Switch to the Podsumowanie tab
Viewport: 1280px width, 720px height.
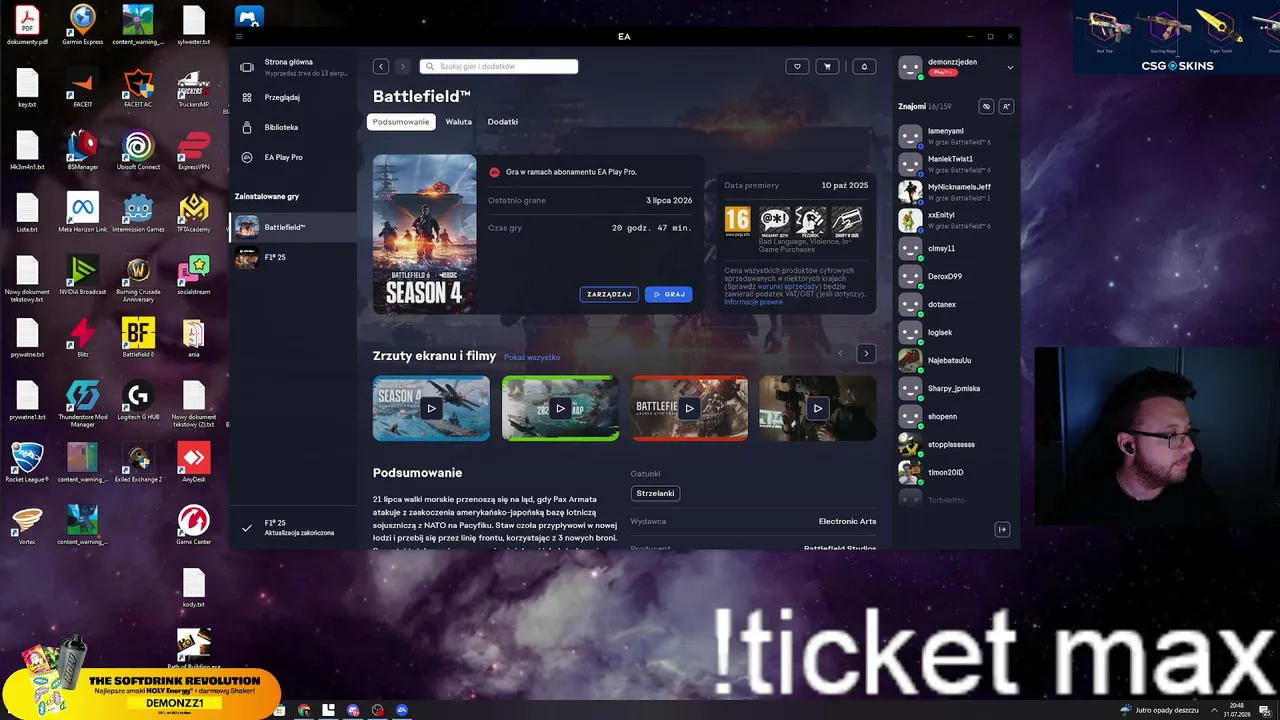[401, 122]
